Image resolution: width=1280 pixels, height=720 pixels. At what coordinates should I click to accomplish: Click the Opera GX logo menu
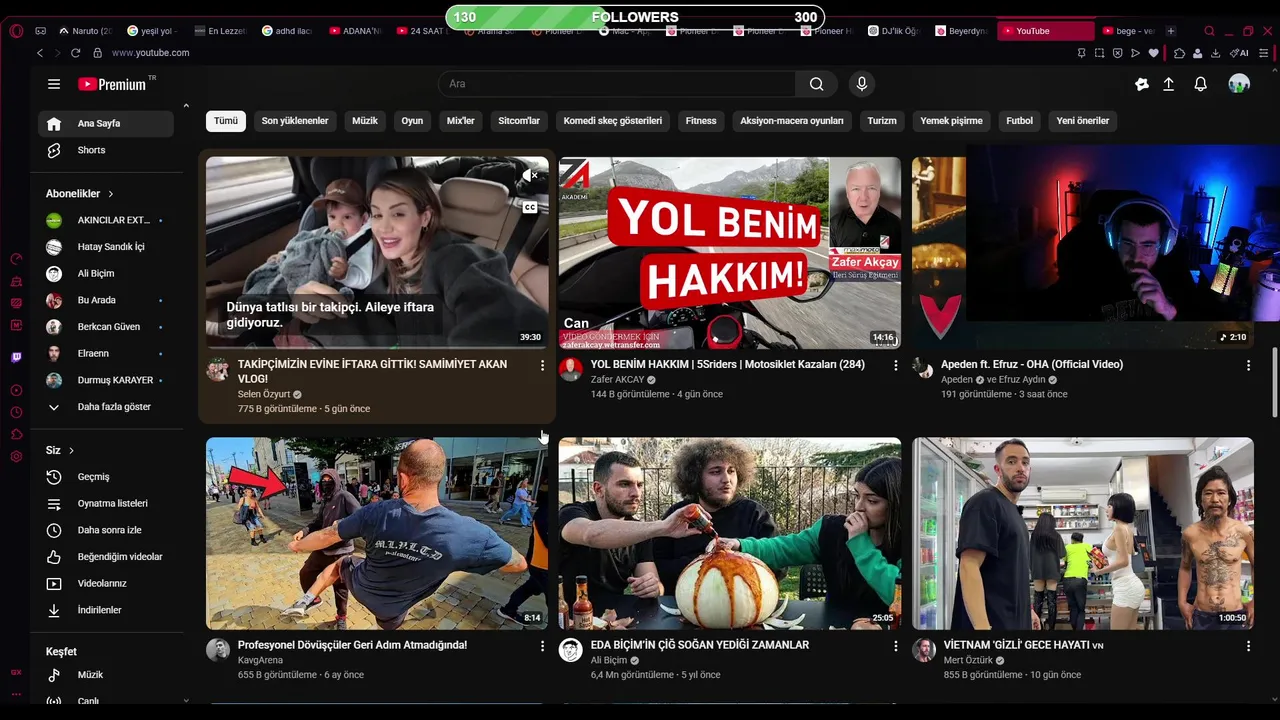coord(16,31)
